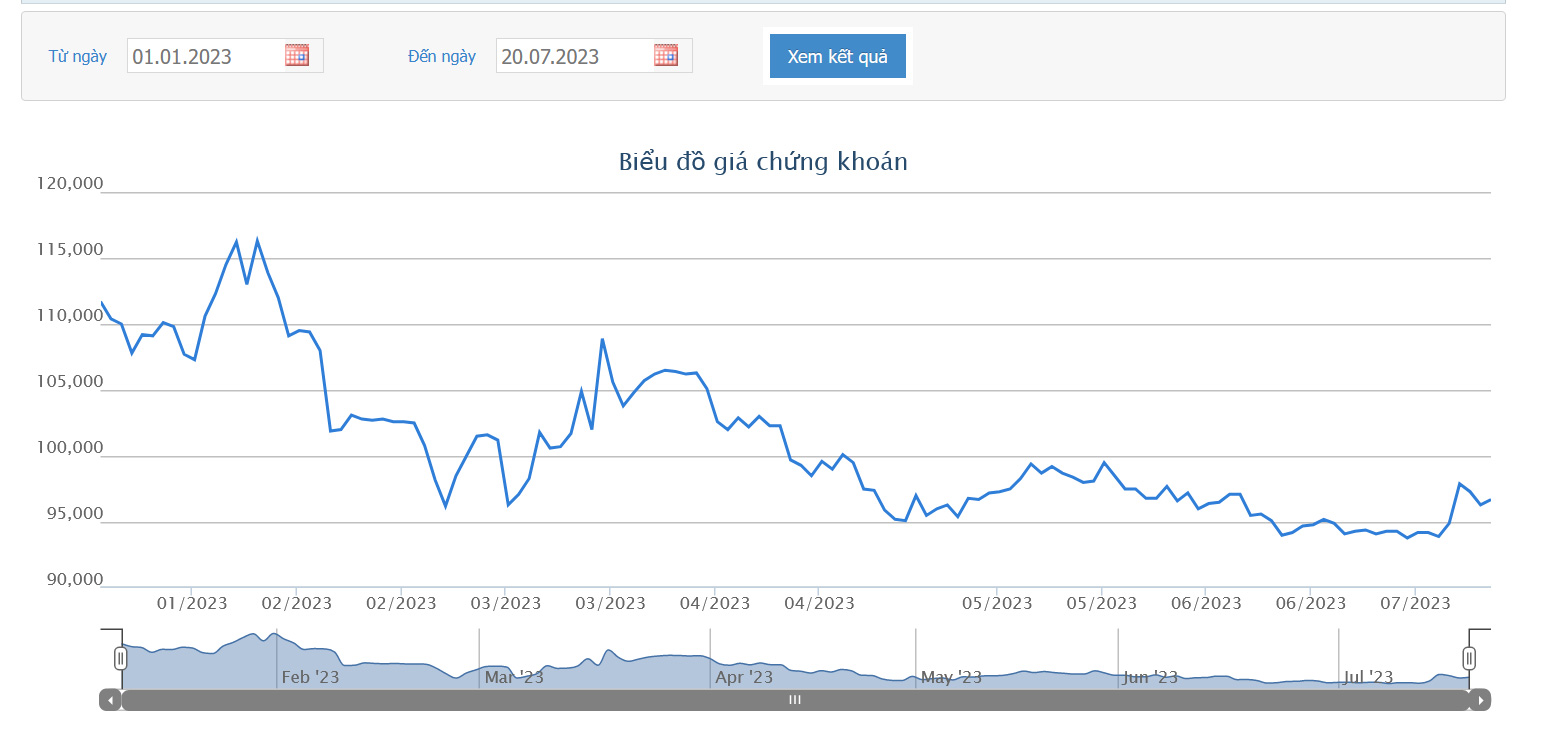Image resolution: width=1544 pixels, height=730 pixels.
Task: Select Apr '23 in the chart navigator
Action: [744, 677]
